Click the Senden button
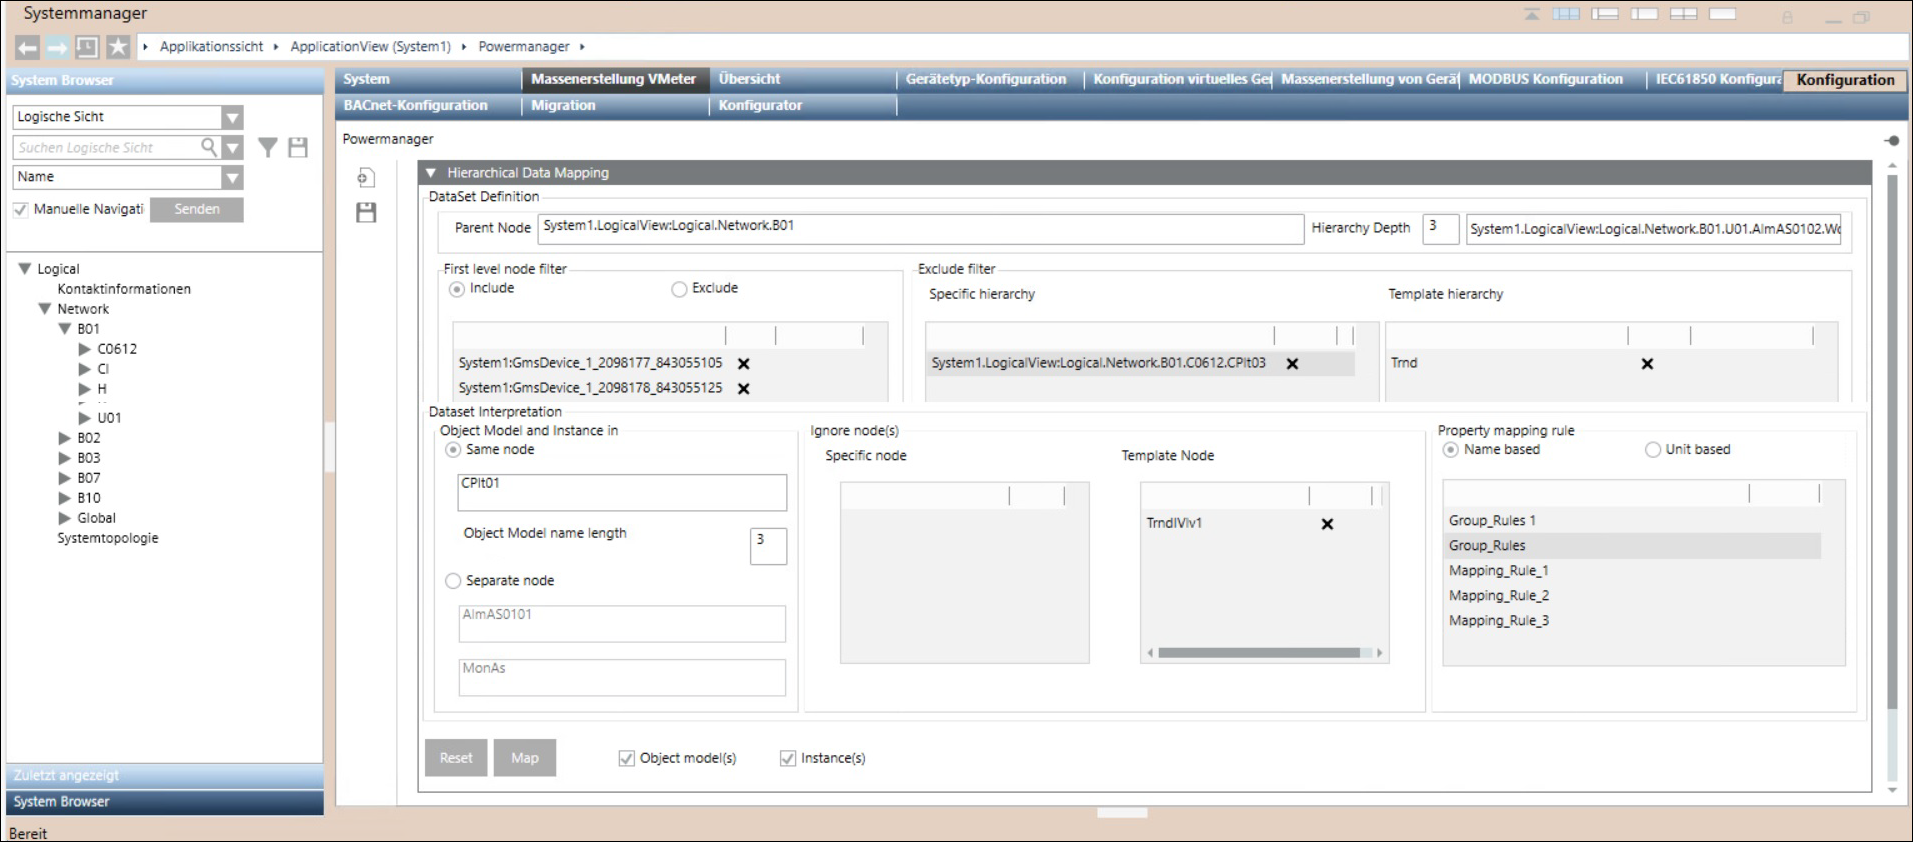The width and height of the screenshot is (1913, 842). 197,209
